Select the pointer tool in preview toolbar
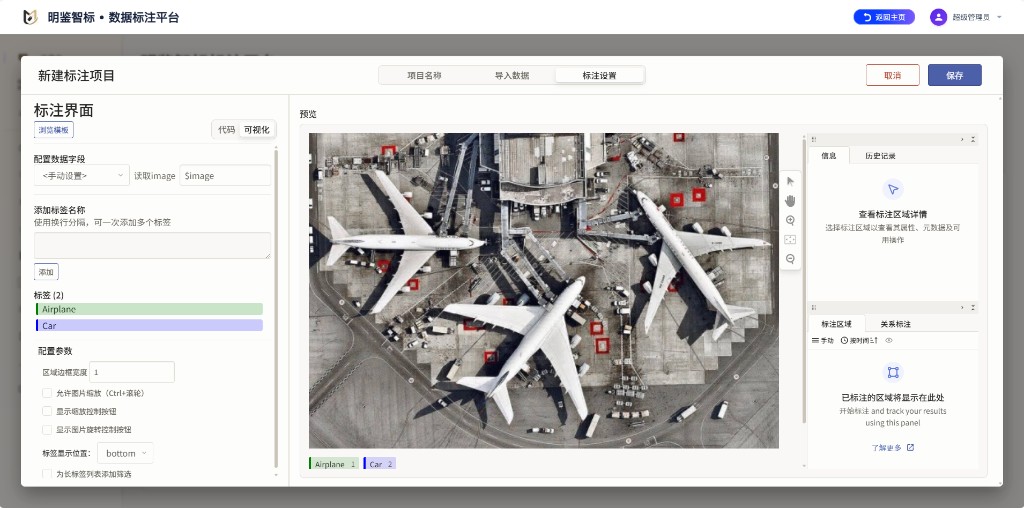The image size is (1024, 508). (790, 181)
